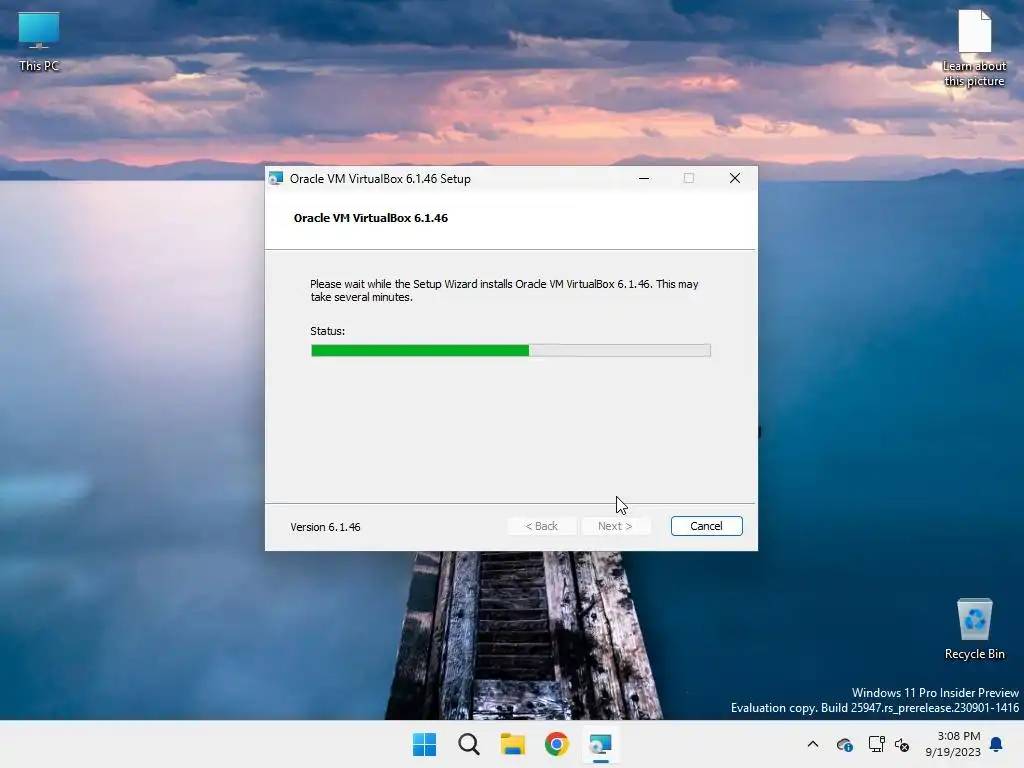Select the Recycle Bin desktop icon
1024x768 pixels.
[974, 630]
